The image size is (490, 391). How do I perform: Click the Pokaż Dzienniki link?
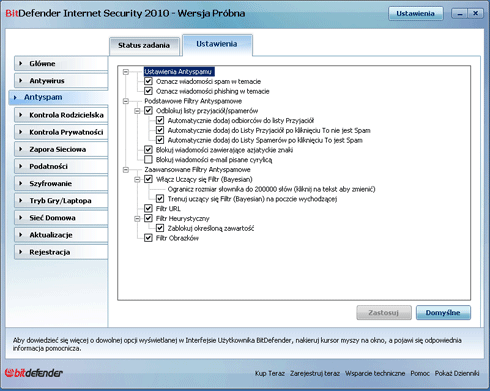[457, 373]
